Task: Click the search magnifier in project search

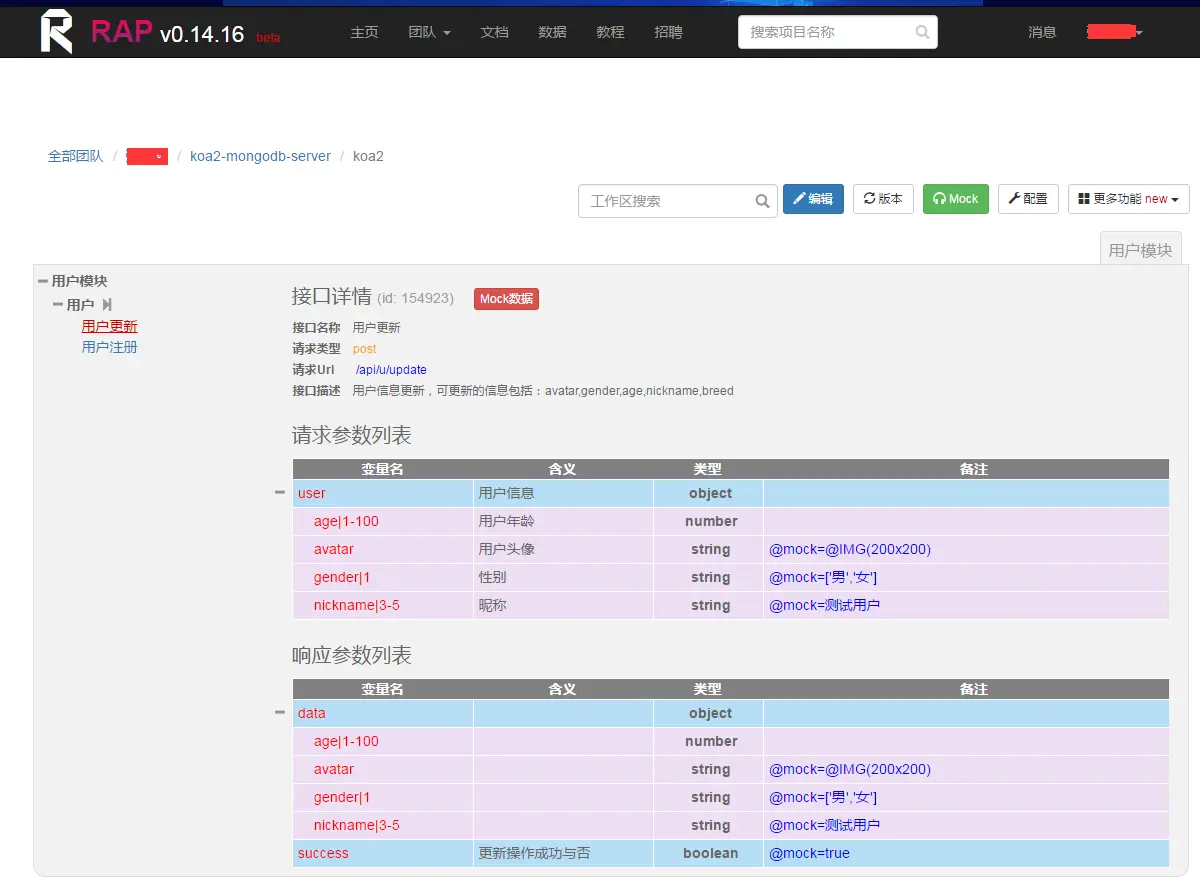Action: tap(922, 32)
